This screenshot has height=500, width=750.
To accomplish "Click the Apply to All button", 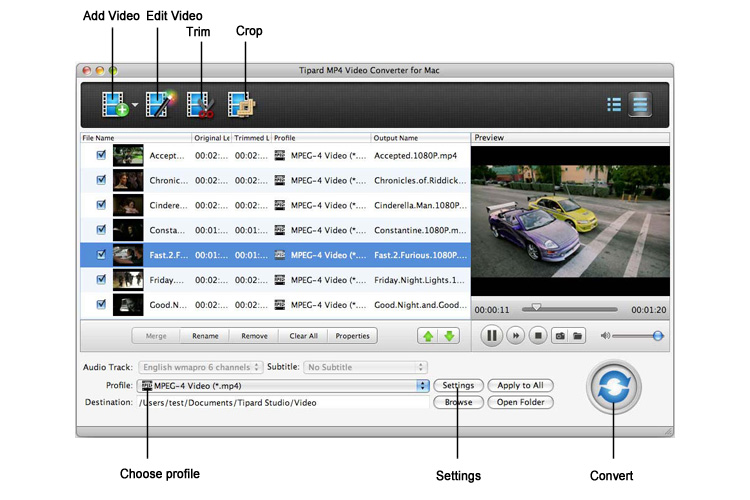I will [520, 385].
